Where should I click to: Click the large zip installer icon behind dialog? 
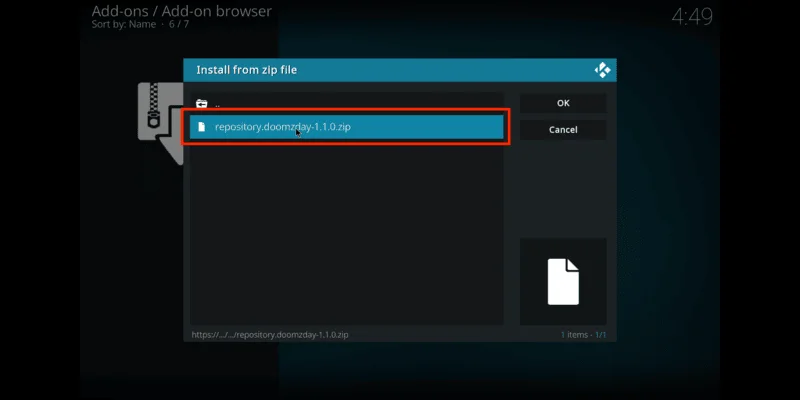point(160,120)
